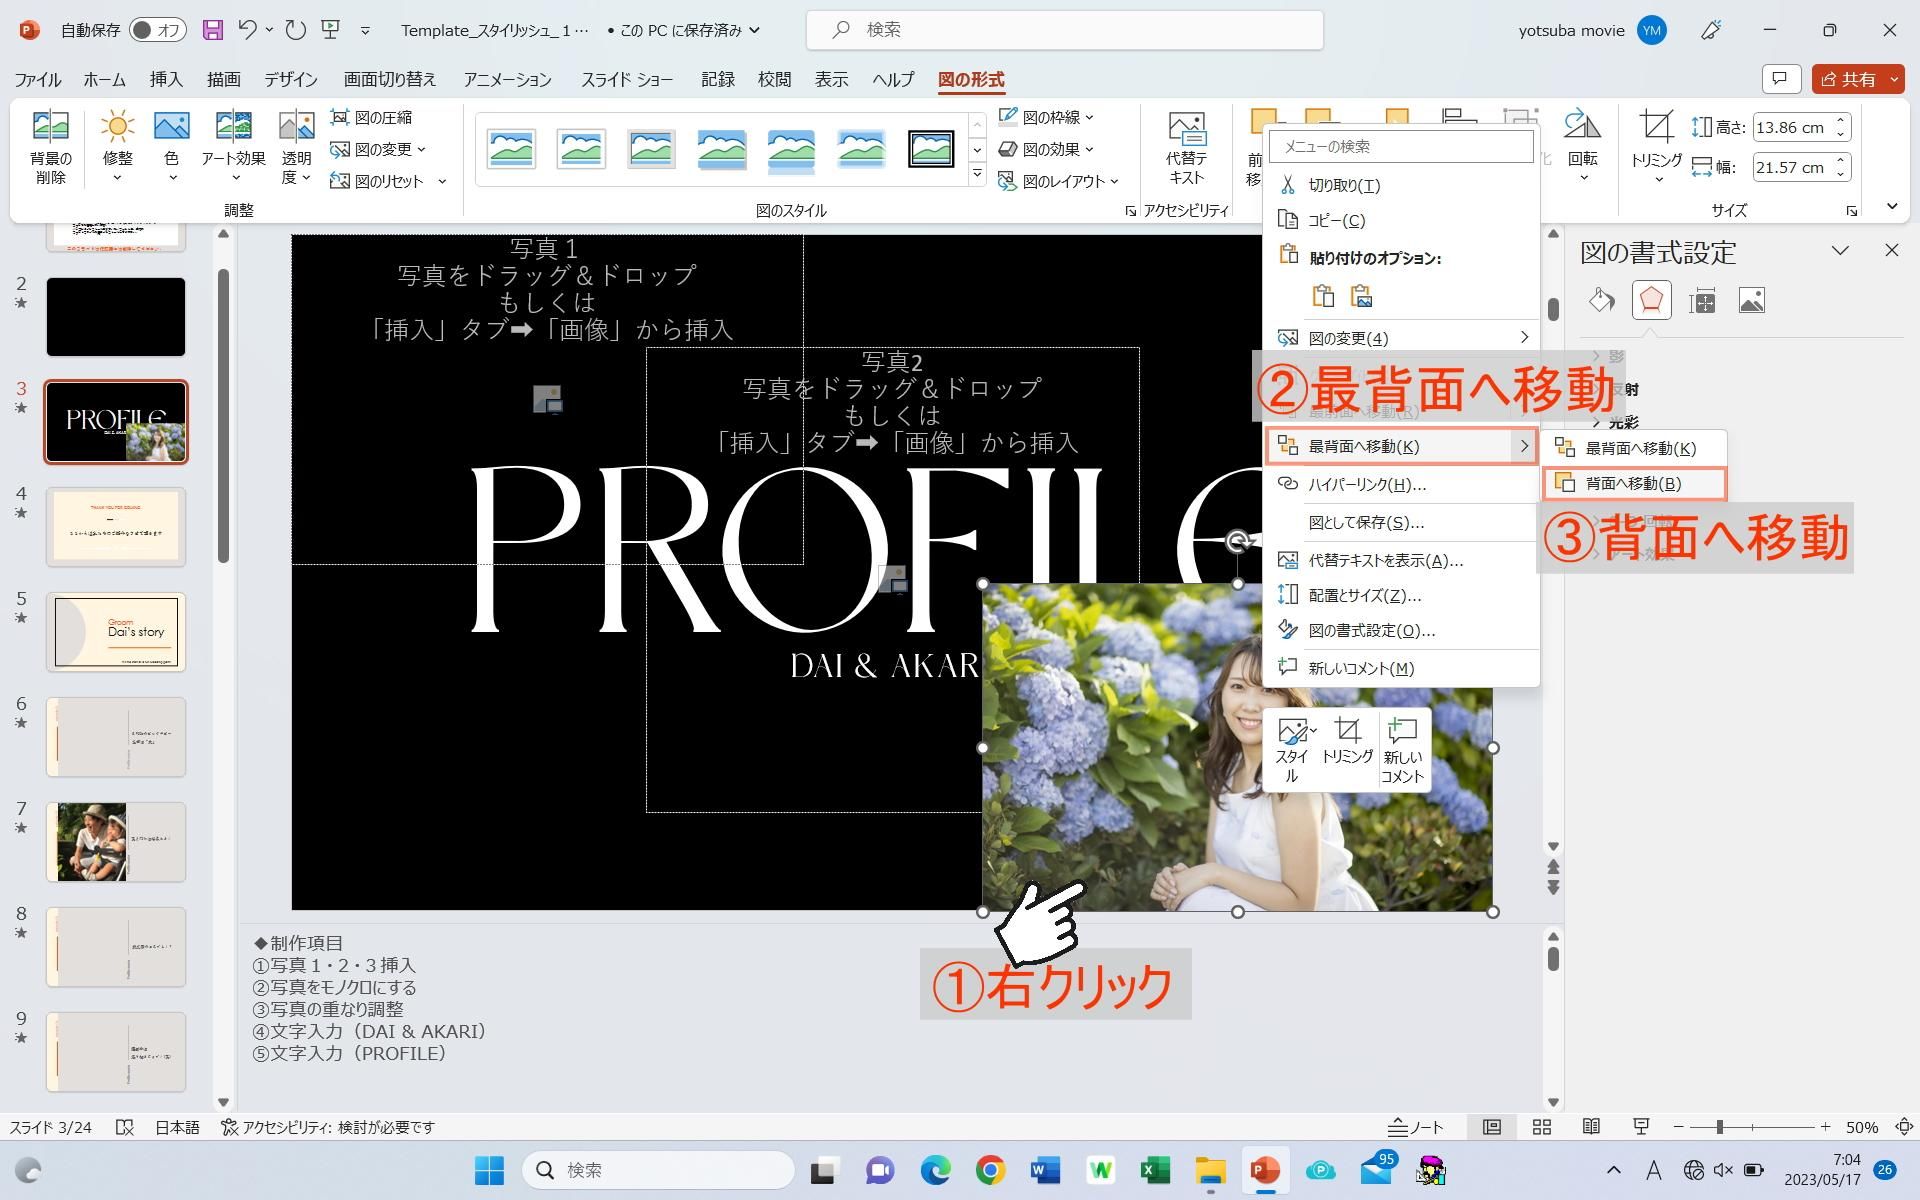The image size is (1920, 1200).
Task: Open Picture Layout (図のレイアウト) dropdown
Action: click(1059, 181)
